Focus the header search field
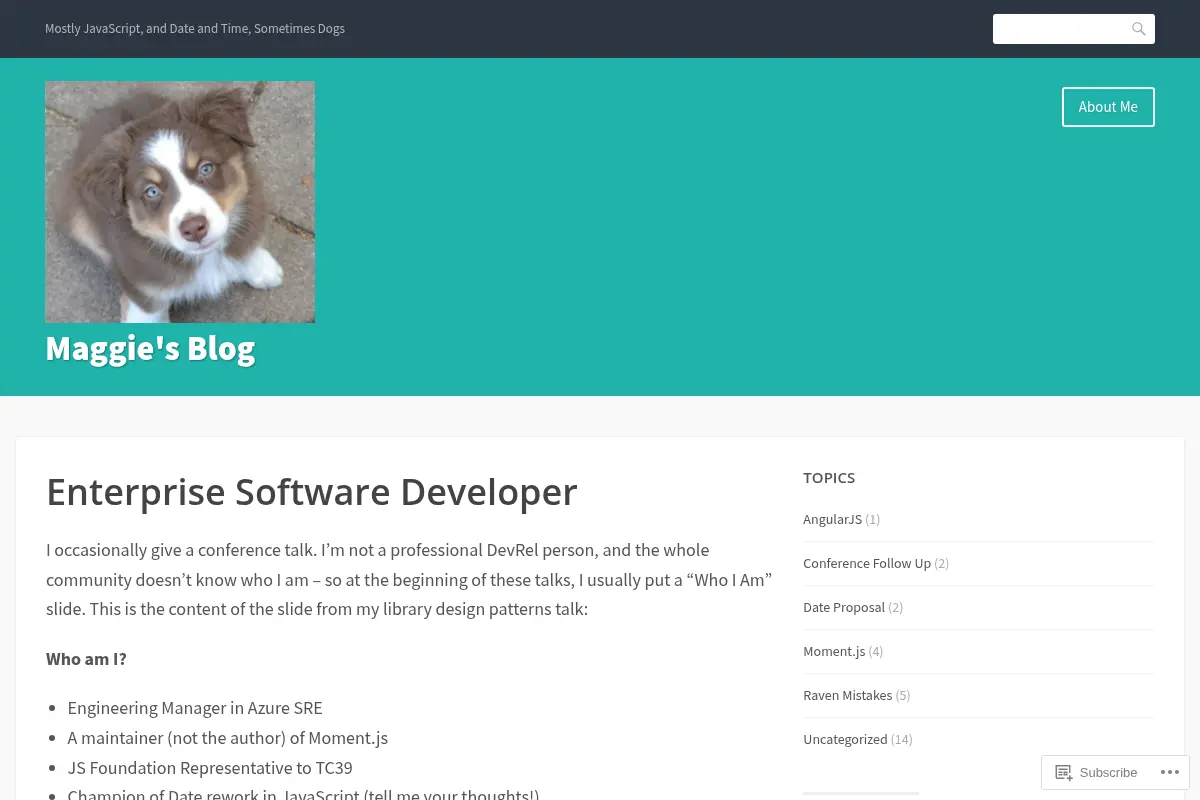This screenshot has width=1200, height=800. [1073, 29]
